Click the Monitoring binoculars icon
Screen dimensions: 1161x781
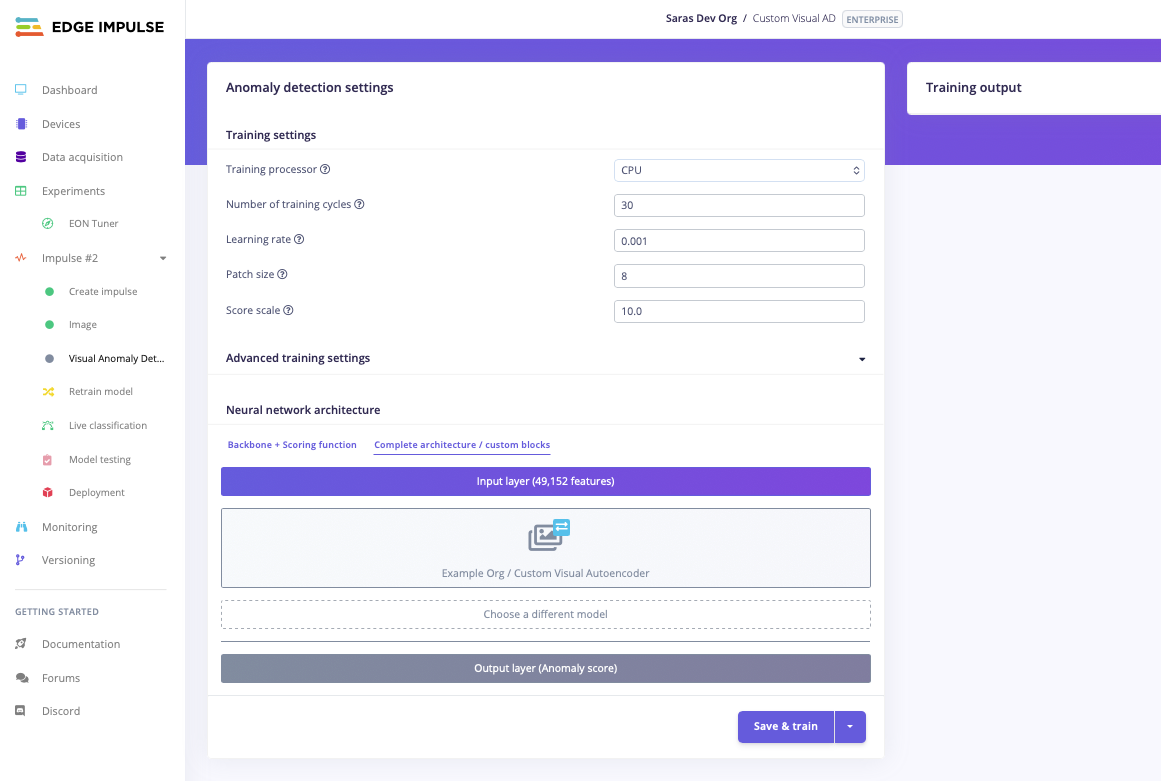click(21, 527)
